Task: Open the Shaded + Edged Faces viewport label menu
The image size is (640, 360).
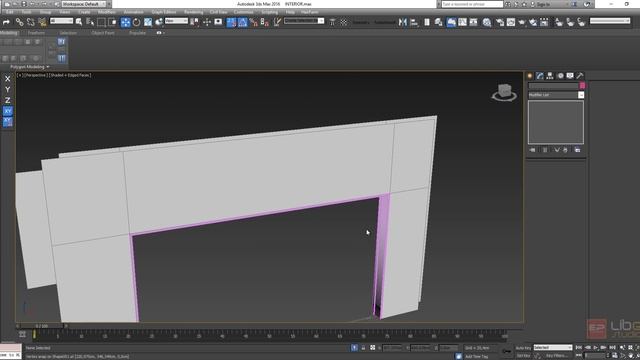Action: coord(70,75)
